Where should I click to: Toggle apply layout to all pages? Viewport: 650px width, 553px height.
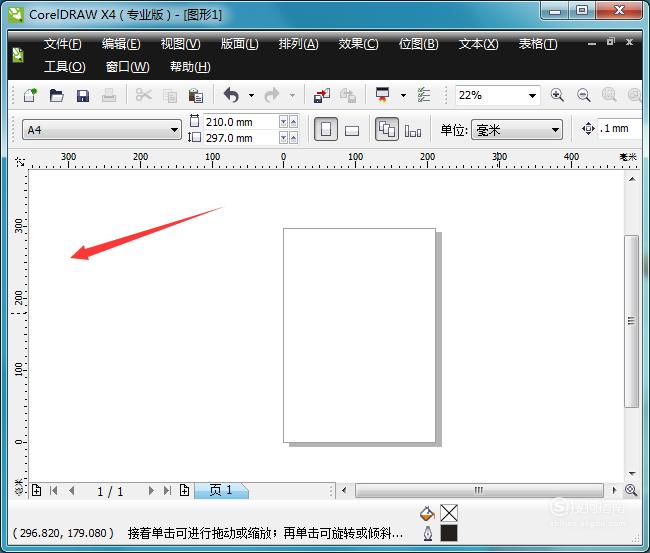coord(386,129)
